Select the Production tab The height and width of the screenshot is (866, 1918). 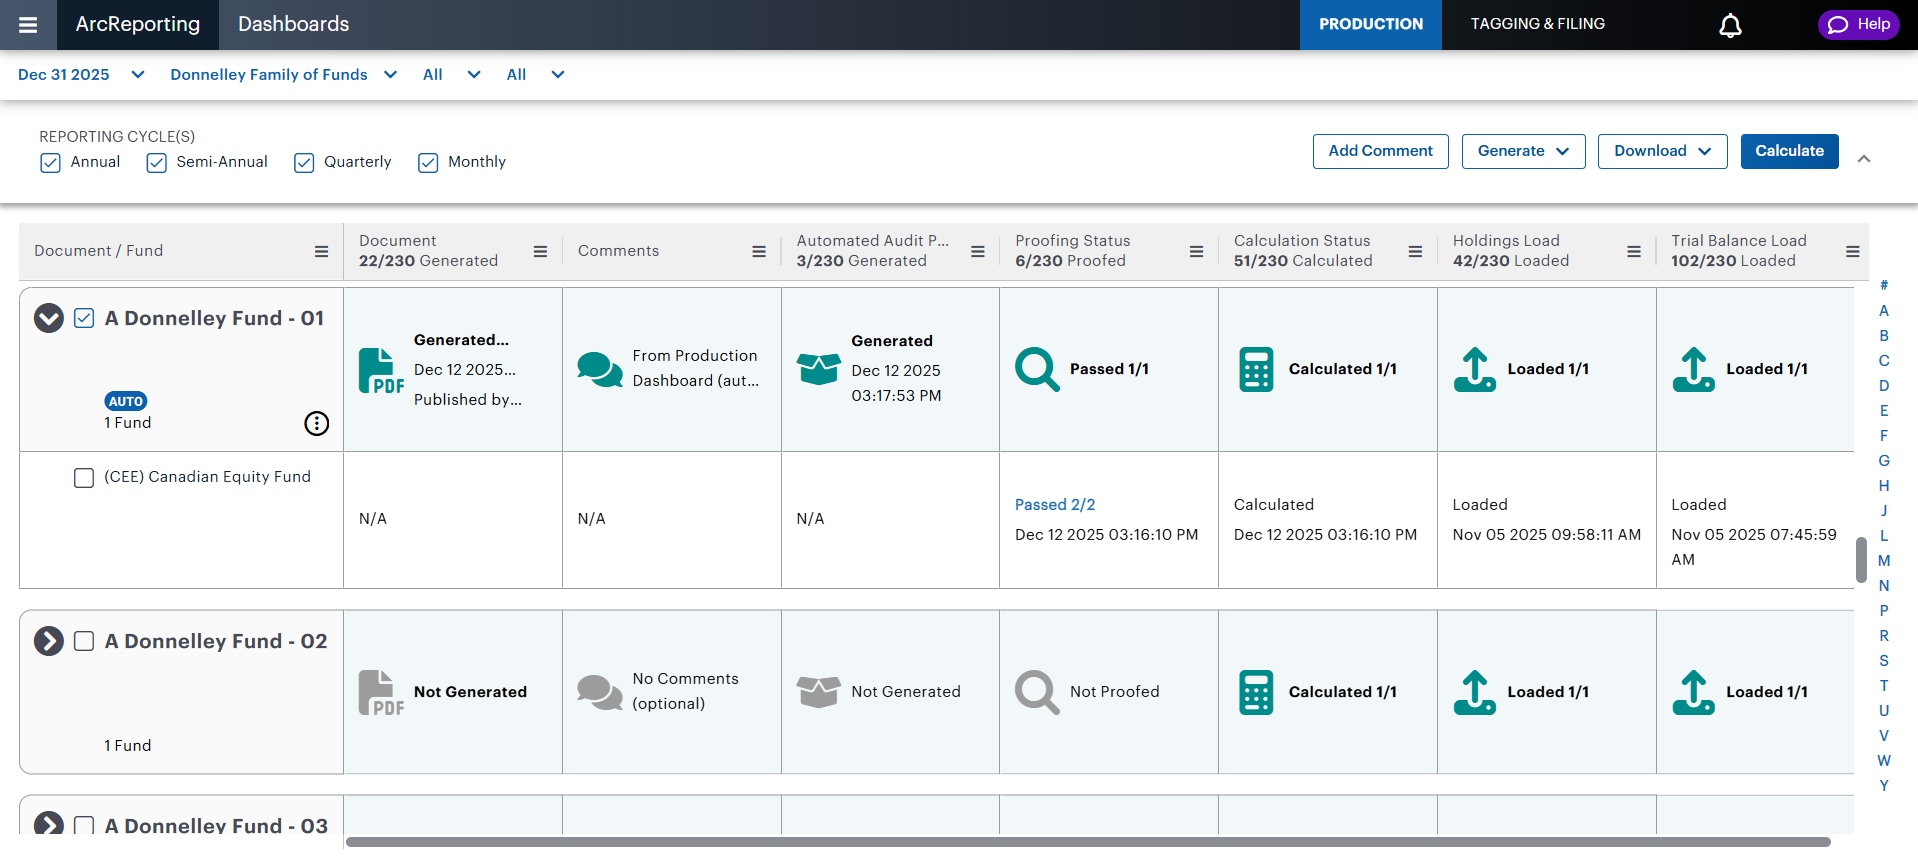point(1370,24)
